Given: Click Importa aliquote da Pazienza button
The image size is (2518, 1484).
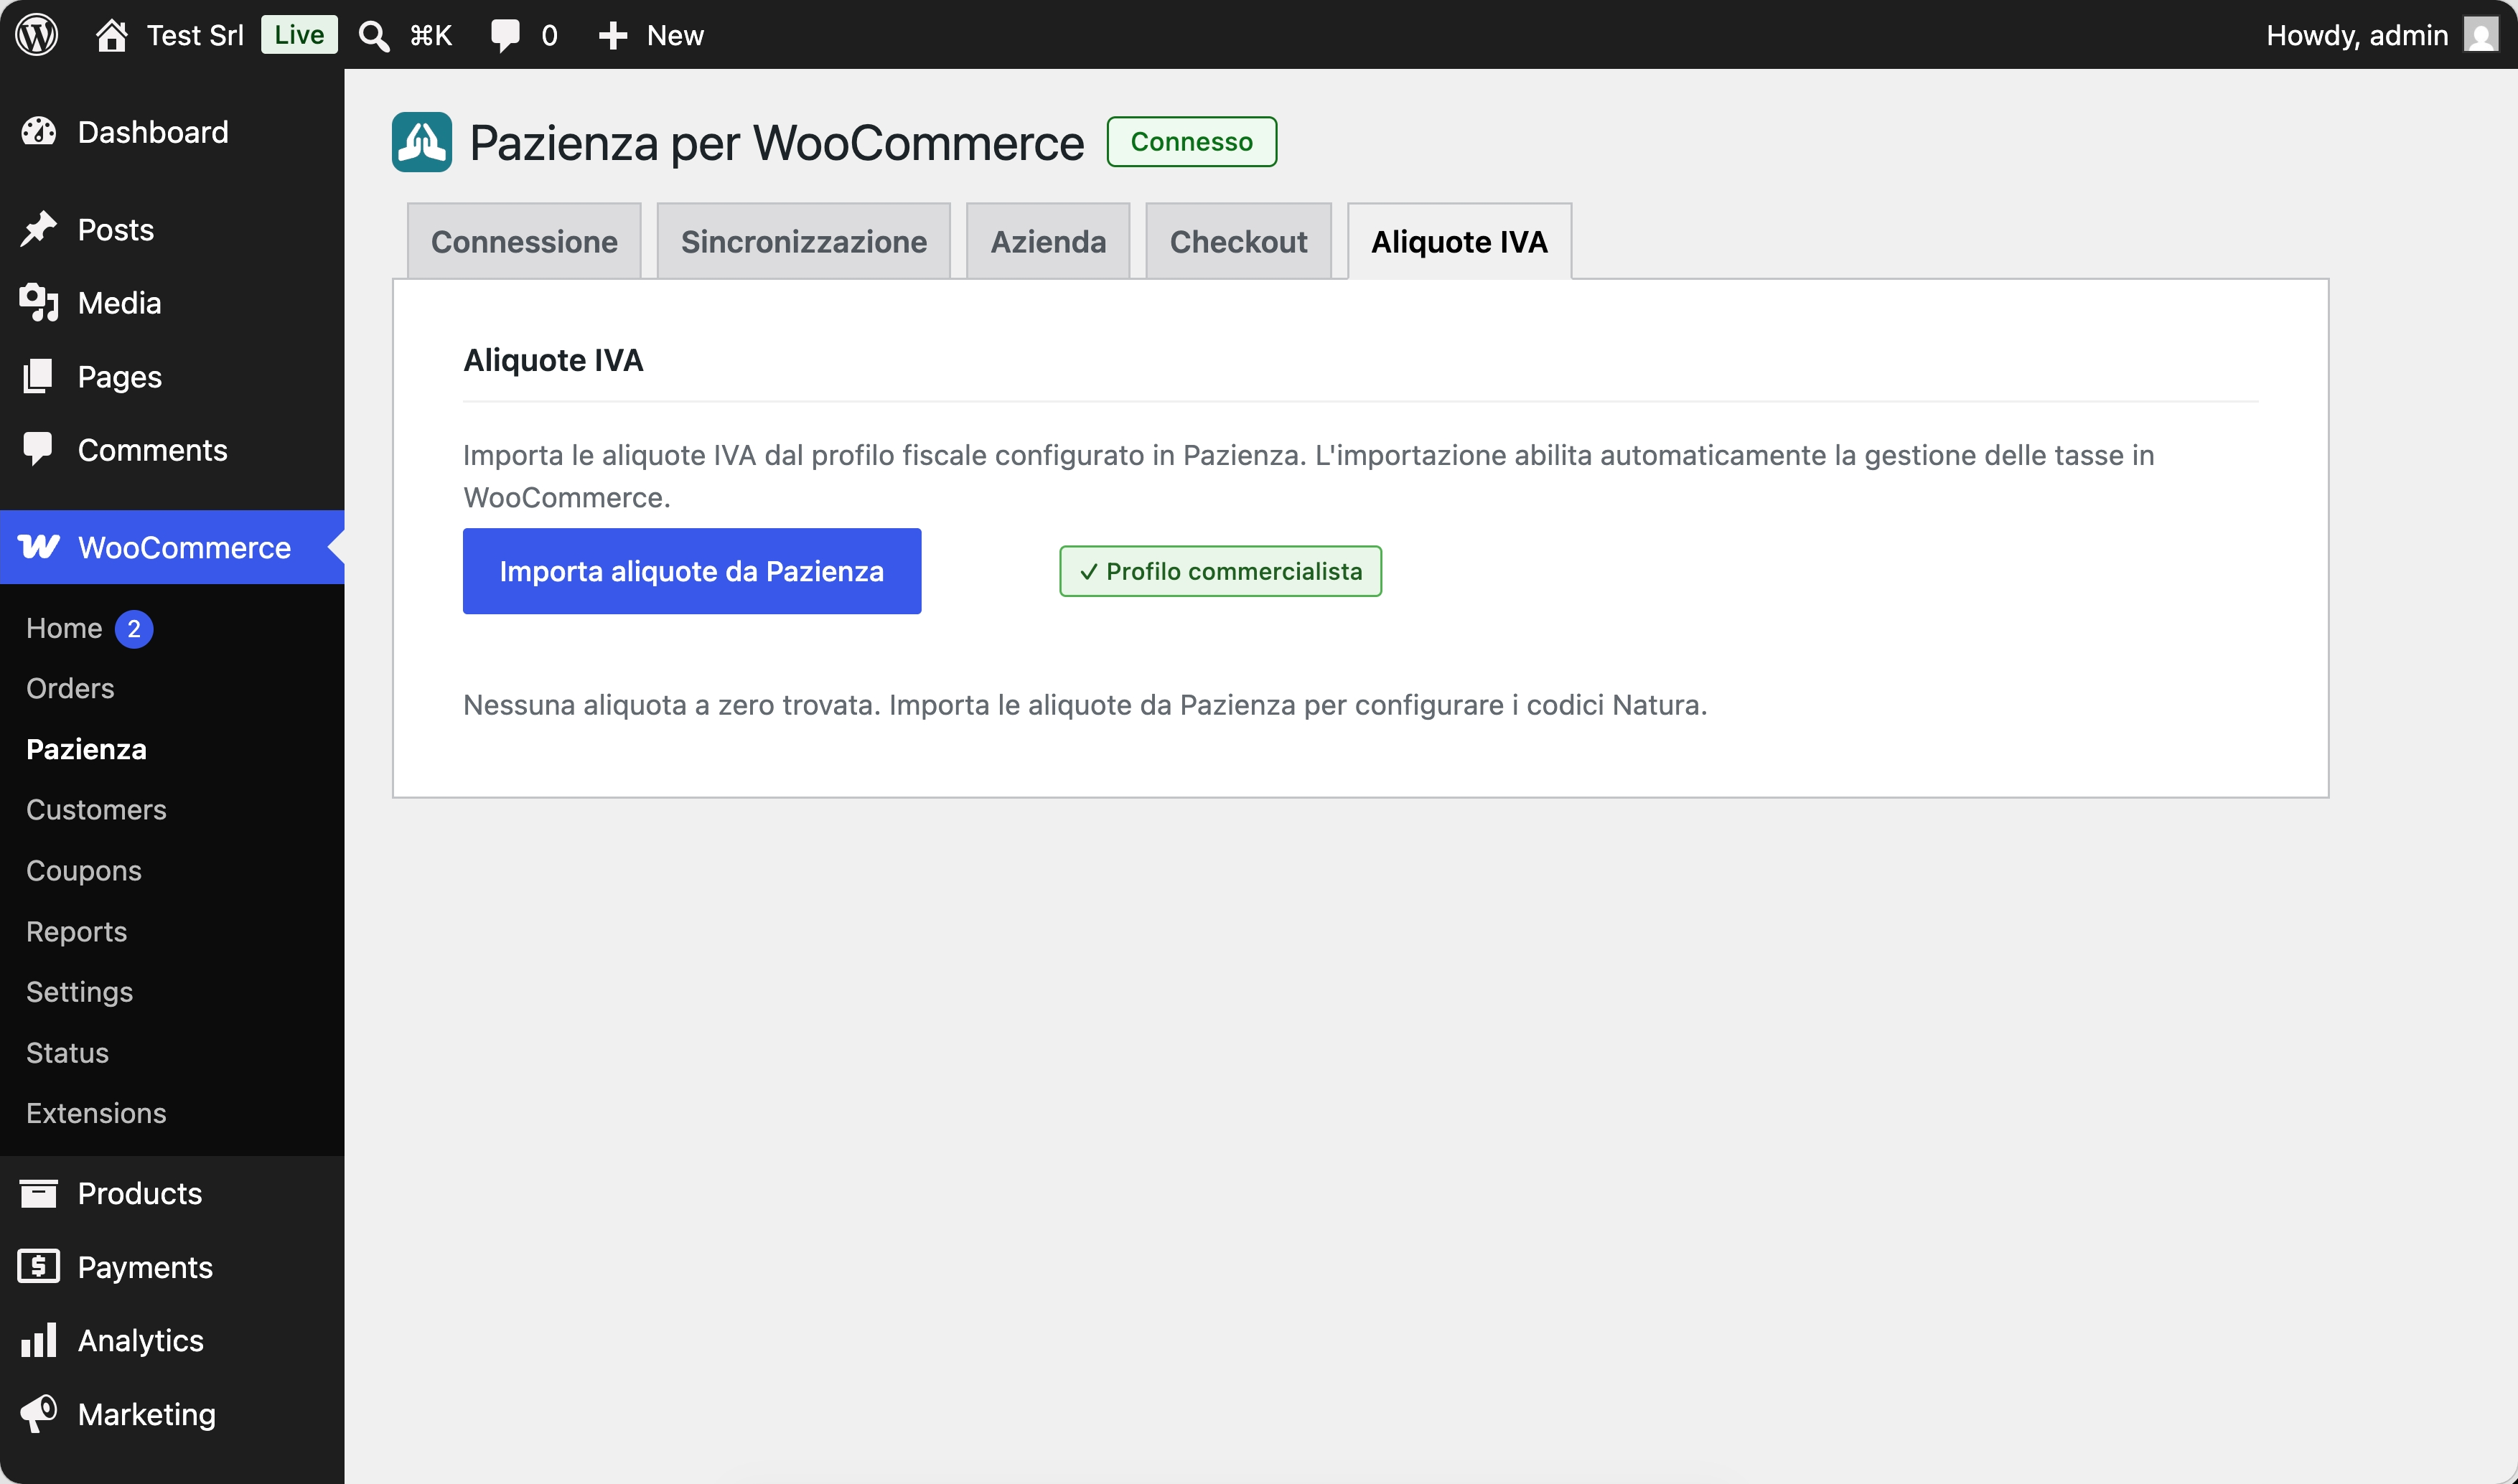Looking at the screenshot, I should (692, 571).
